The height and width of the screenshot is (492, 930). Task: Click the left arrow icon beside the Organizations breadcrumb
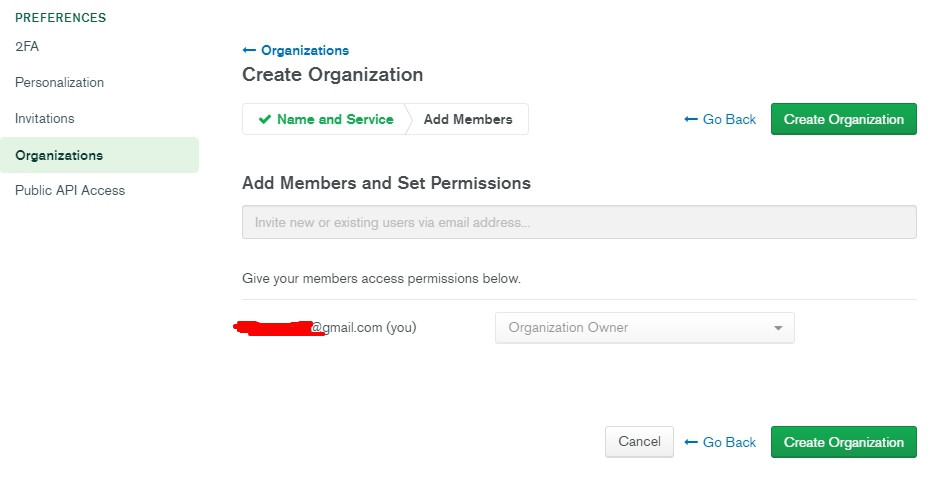(x=249, y=50)
